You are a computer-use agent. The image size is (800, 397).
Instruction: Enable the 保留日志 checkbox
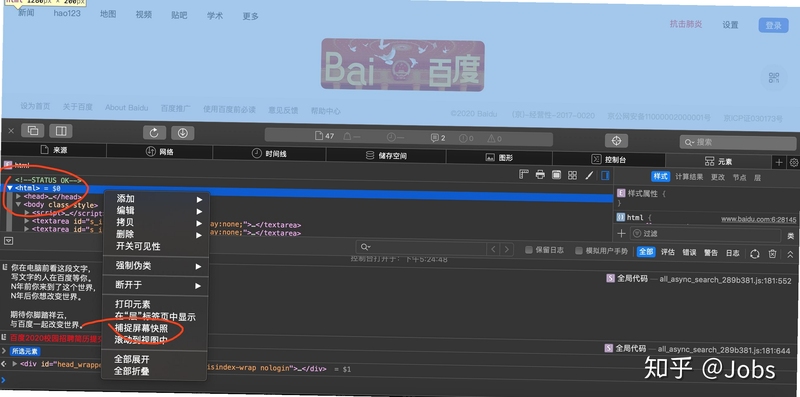pos(529,250)
